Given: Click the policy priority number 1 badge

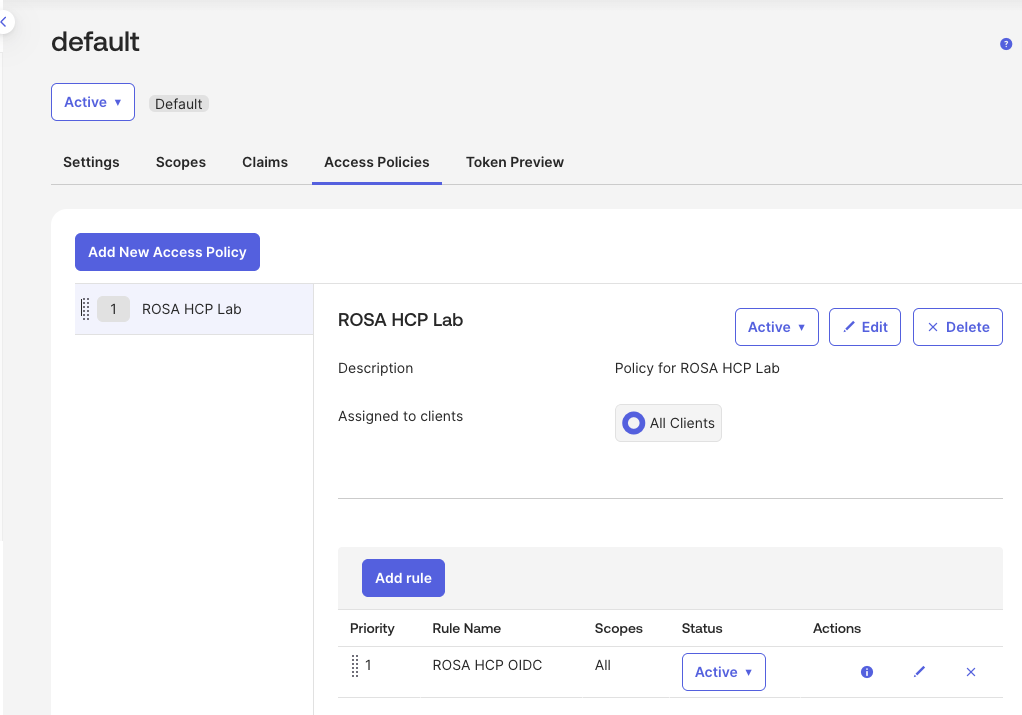Looking at the screenshot, I should point(113,309).
